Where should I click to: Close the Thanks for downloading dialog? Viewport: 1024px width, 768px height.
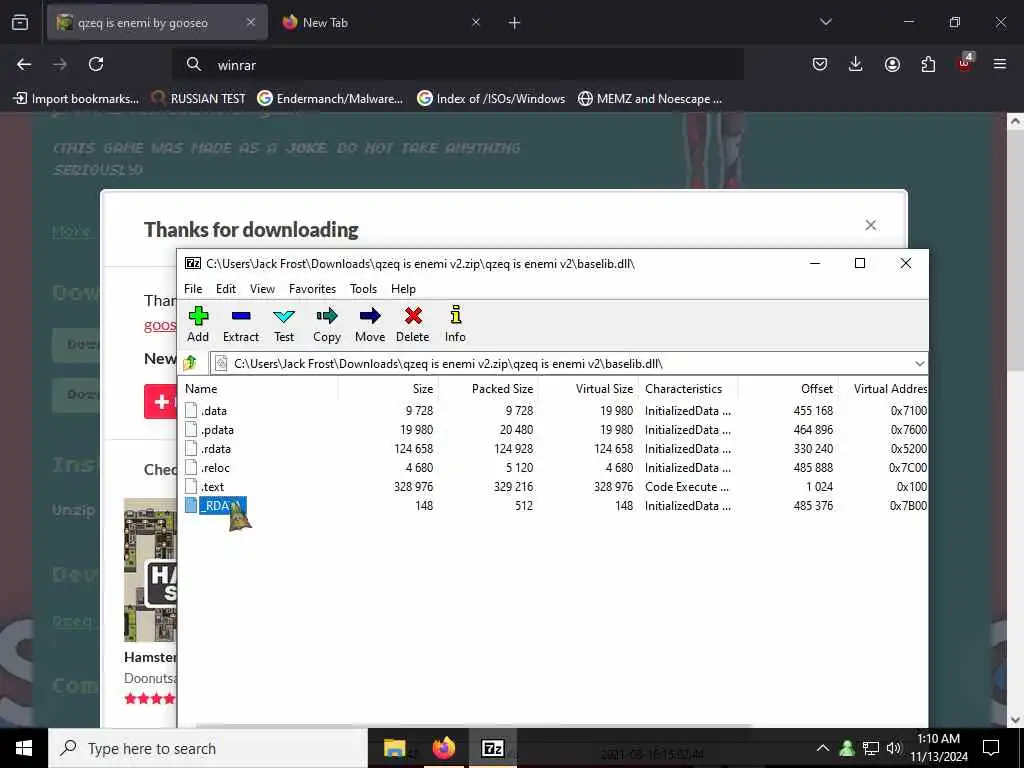pos(871,225)
